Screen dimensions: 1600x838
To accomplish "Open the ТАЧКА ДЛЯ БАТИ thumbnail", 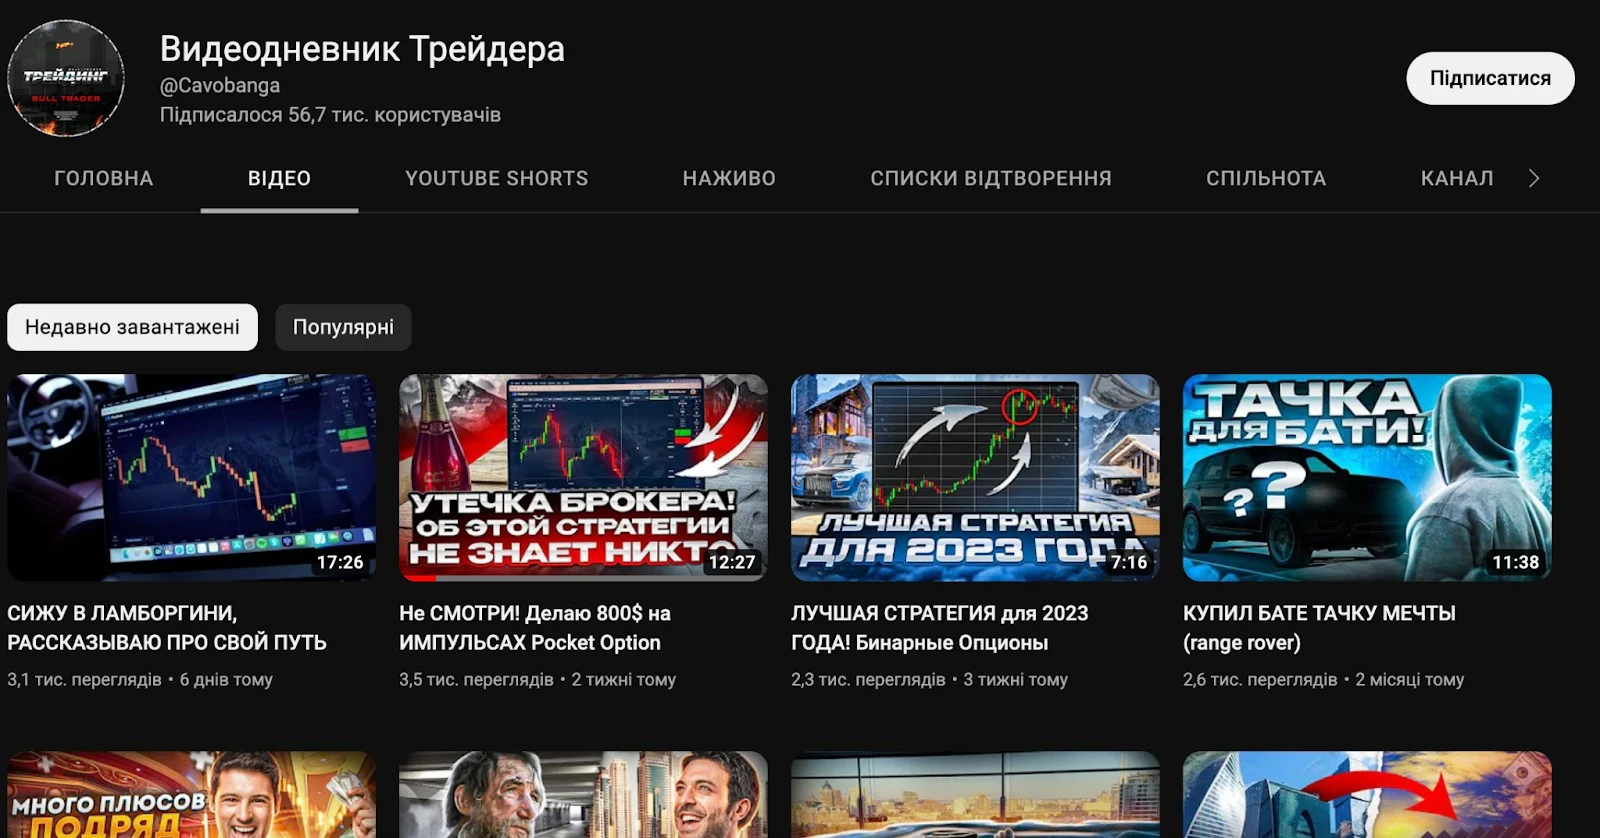I will coord(1367,478).
